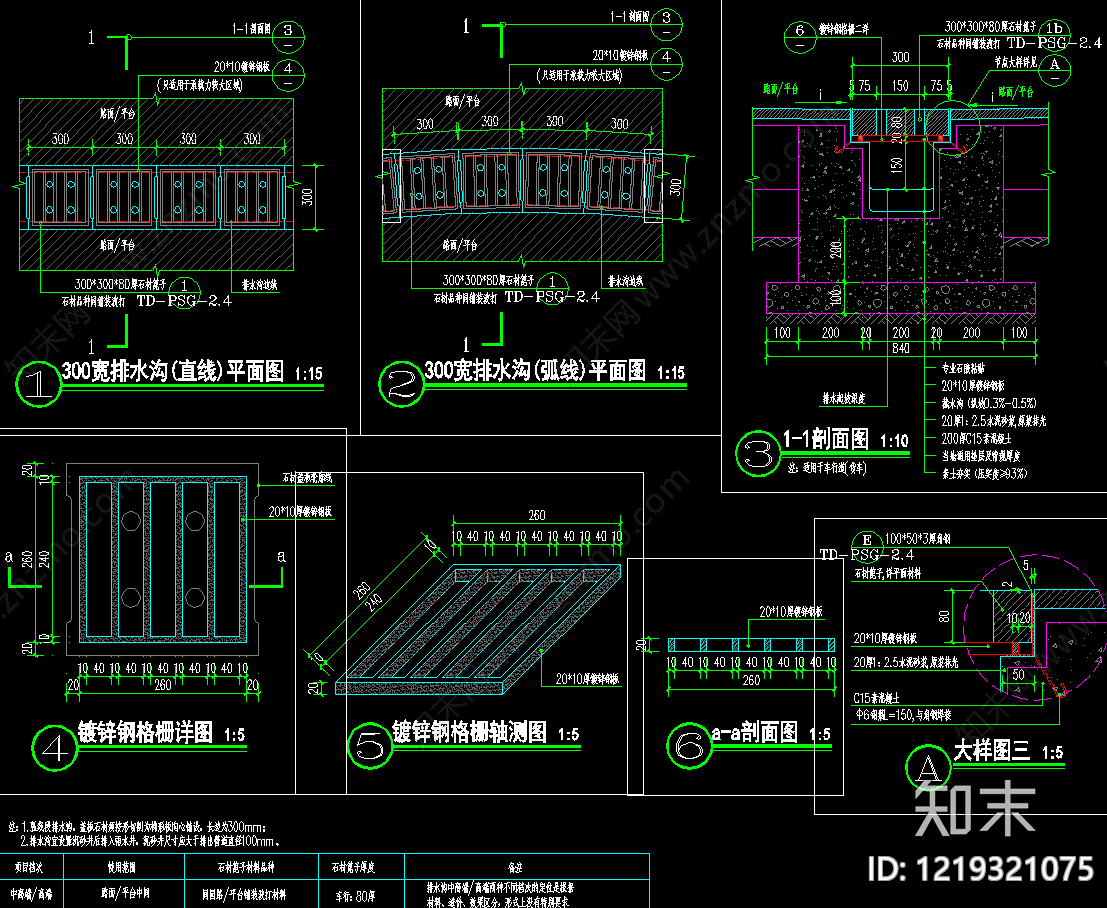
Task: Select the "镀锌钢格栅轴测图" title text
Action: (469, 731)
